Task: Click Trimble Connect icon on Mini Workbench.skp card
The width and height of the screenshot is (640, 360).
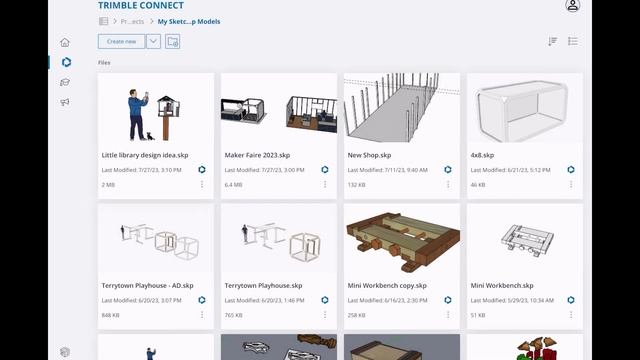Action: pos(571,300)
